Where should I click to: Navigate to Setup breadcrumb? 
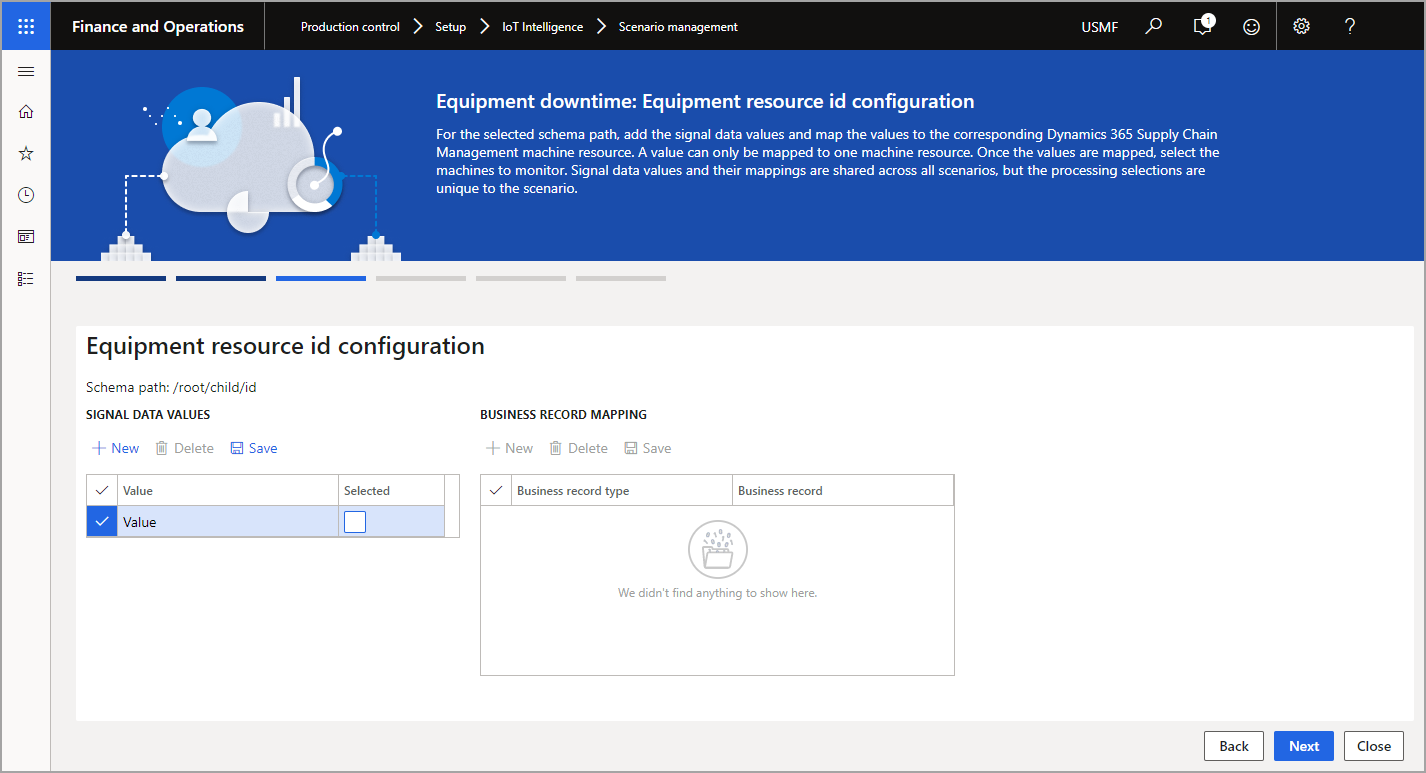(x=450, y=27)
